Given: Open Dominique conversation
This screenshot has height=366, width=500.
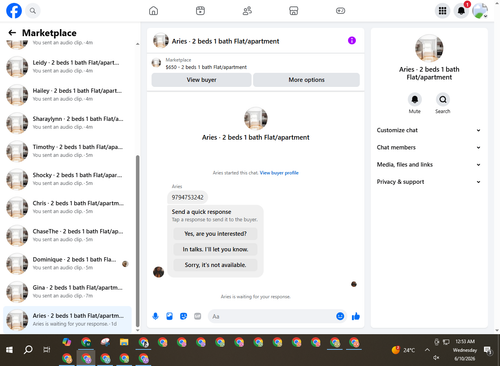Looking at the screenshot, I should [67, 263].
